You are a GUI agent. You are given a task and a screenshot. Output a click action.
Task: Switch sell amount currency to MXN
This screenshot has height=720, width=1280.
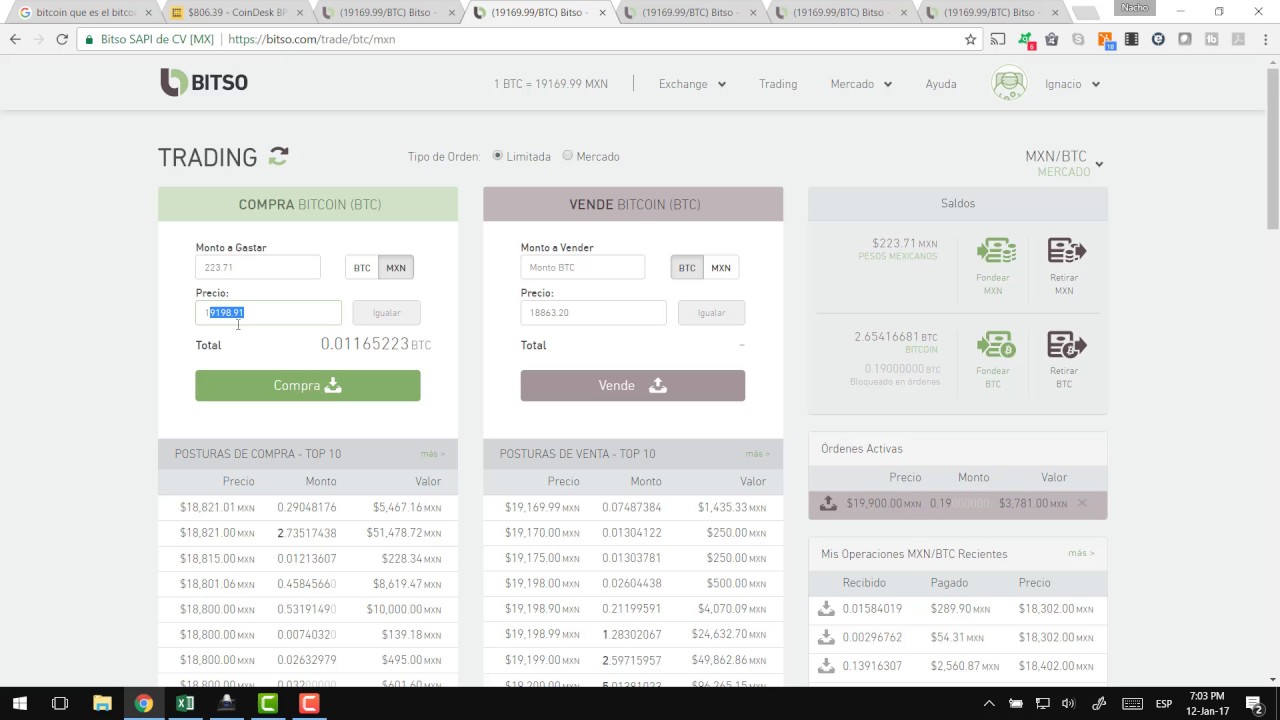[721, 267]
